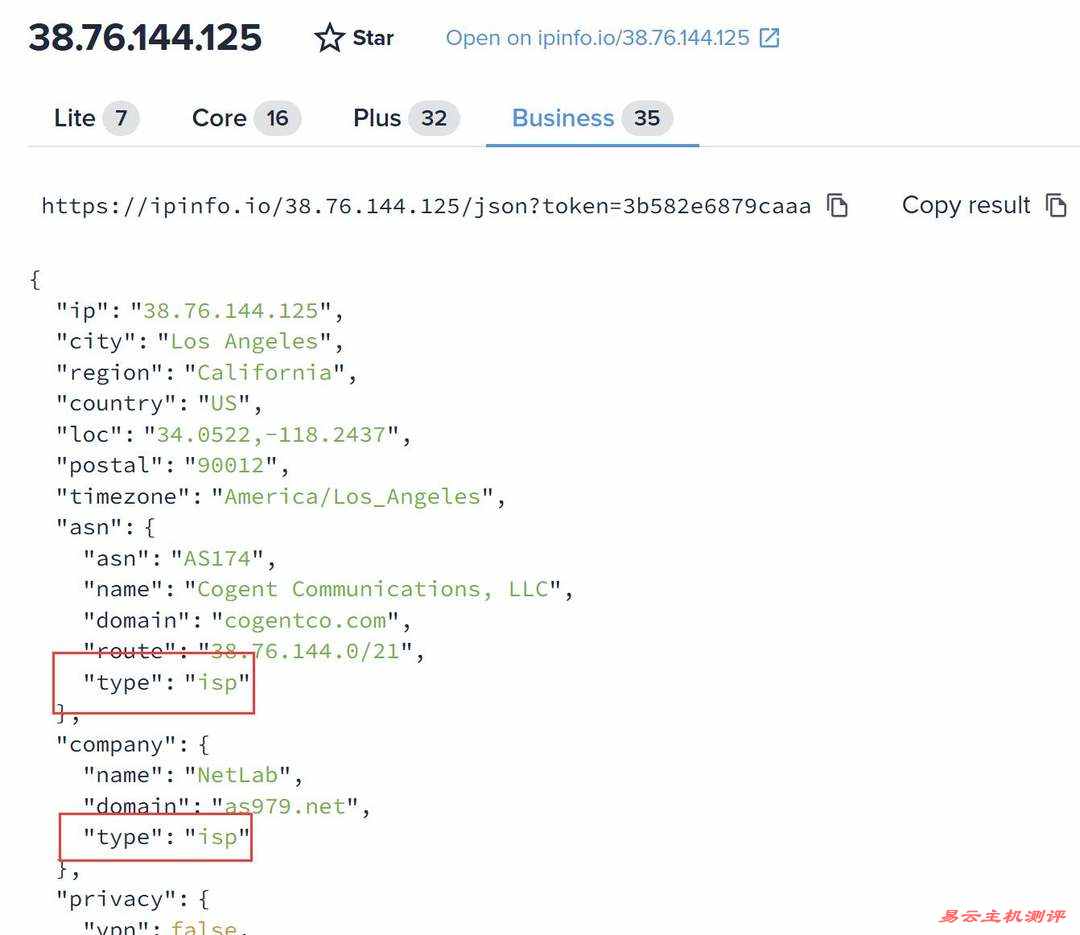Click the 38.76.144.125 heading
1080x935 pixels.
[x=145, y=38]
